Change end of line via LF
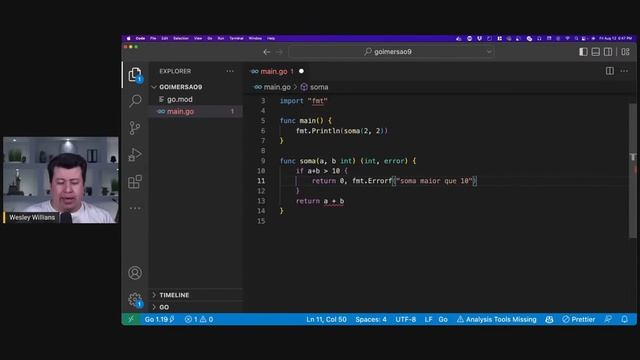640x360 pixels. pyautogui.click(x=428, y=319)
